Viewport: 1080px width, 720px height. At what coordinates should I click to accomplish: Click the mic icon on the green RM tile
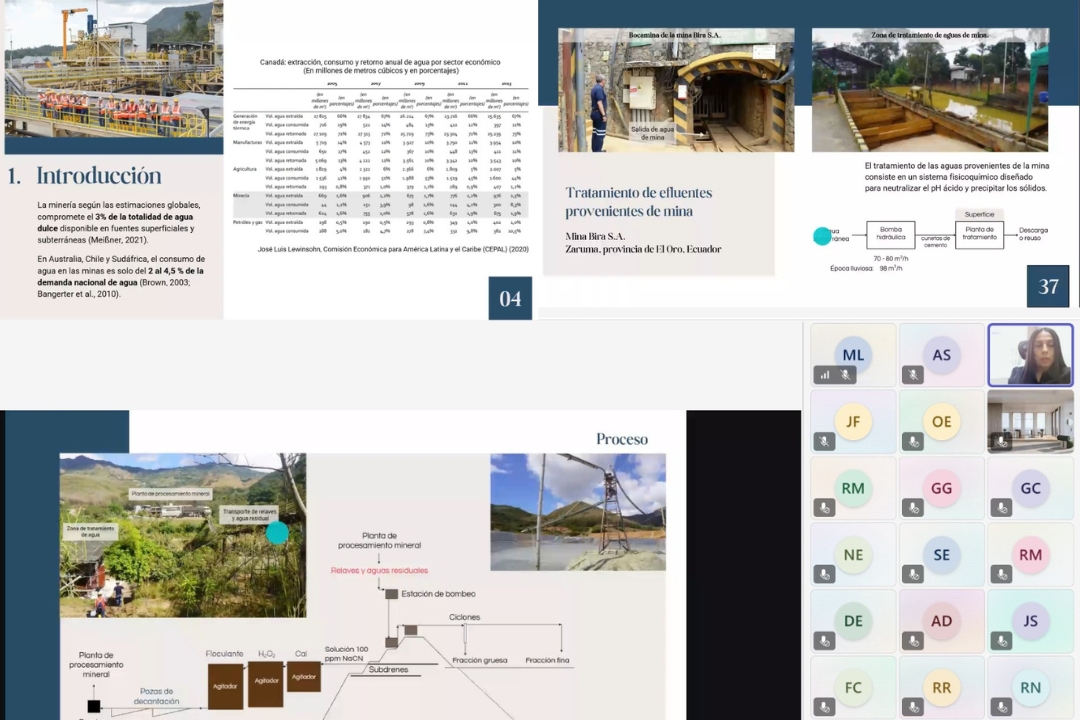824,508
